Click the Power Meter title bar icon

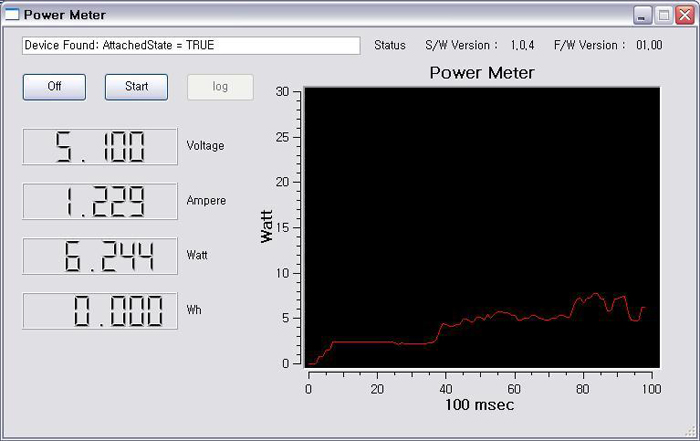pyautogui.click(x=12, y=15)
